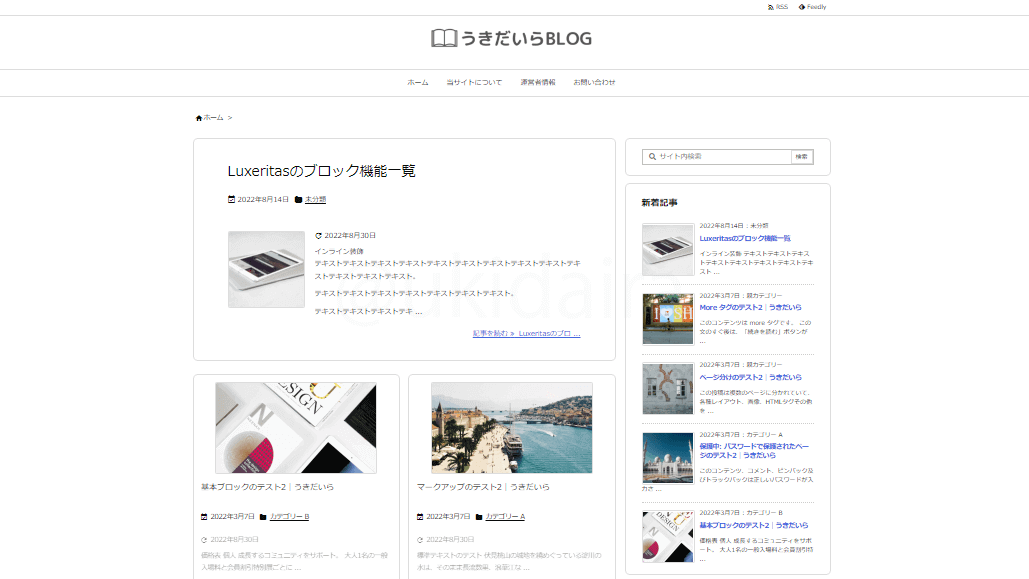Click the thumbnail beside ページ分けのテスト2
The height and width of the screenshot is (579, 1029).
pyautogui.click(x=668, y=389)
